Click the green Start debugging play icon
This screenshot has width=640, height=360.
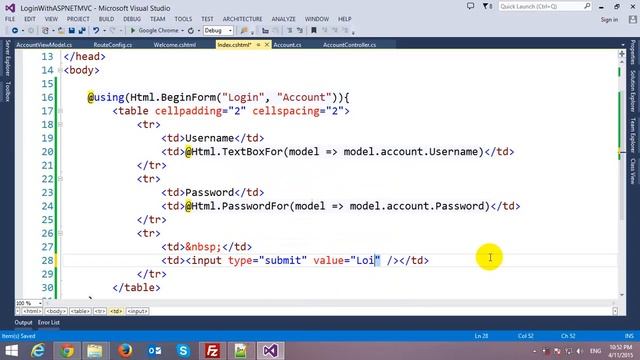click(x=133, y=31)
